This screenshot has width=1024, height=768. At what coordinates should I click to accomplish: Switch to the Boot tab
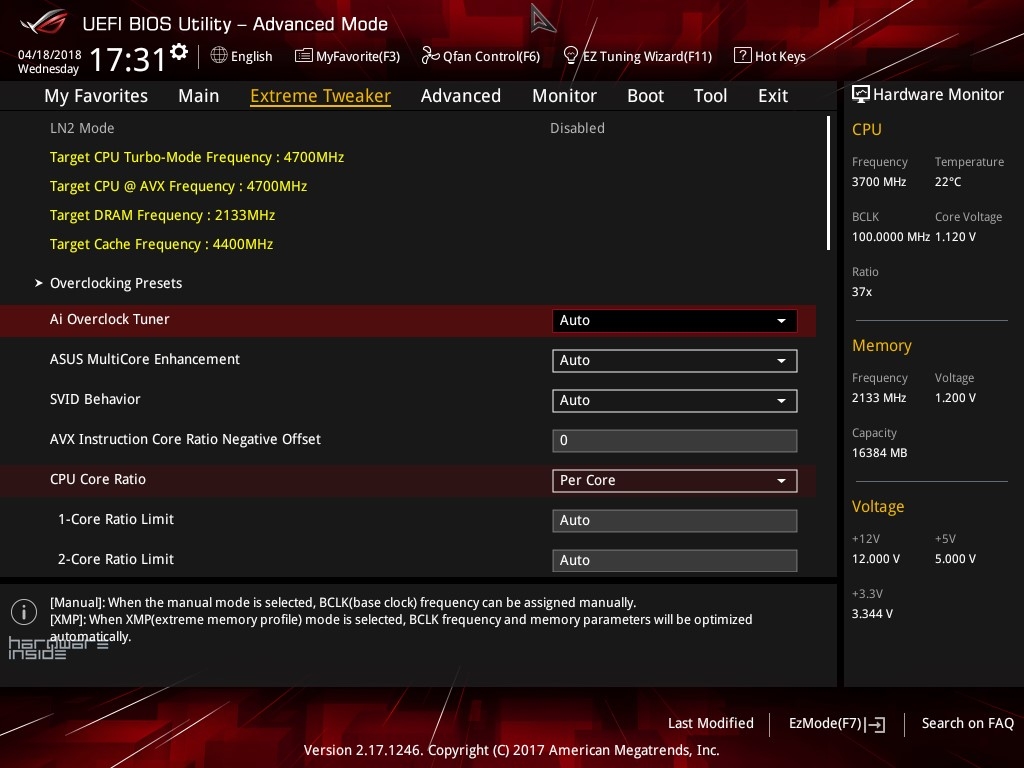pos(645,96)
